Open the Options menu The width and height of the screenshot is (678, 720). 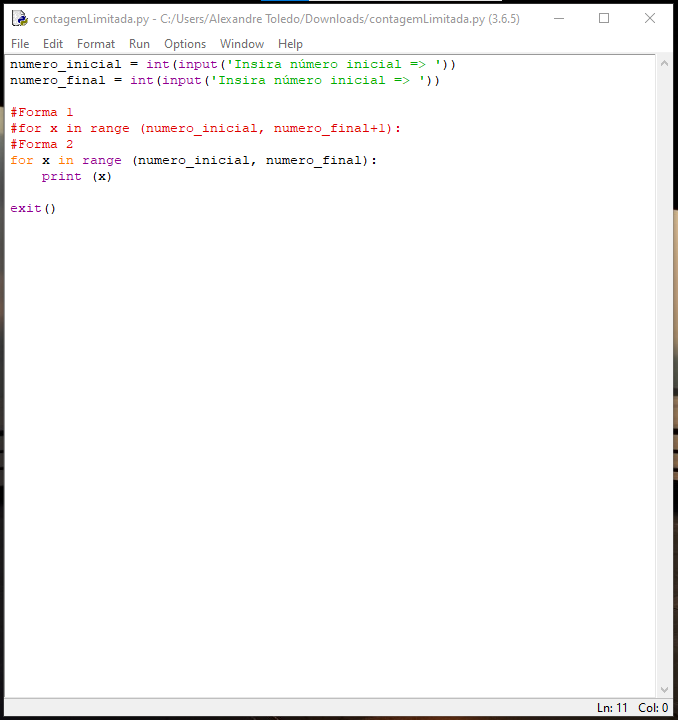click(185, 44)
